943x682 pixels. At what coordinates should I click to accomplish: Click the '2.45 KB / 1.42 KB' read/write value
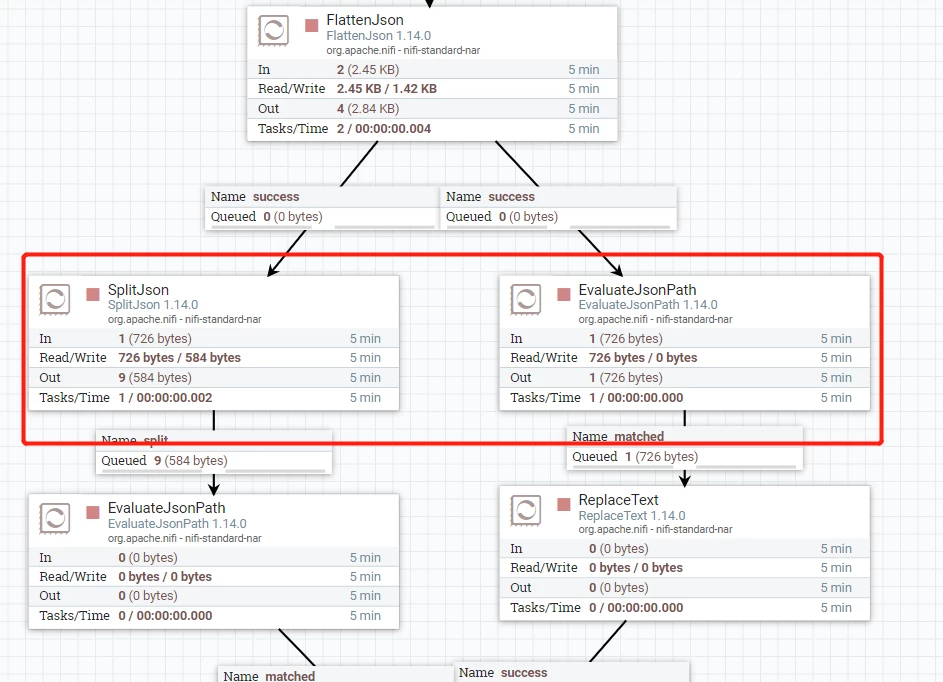point(387,88)
